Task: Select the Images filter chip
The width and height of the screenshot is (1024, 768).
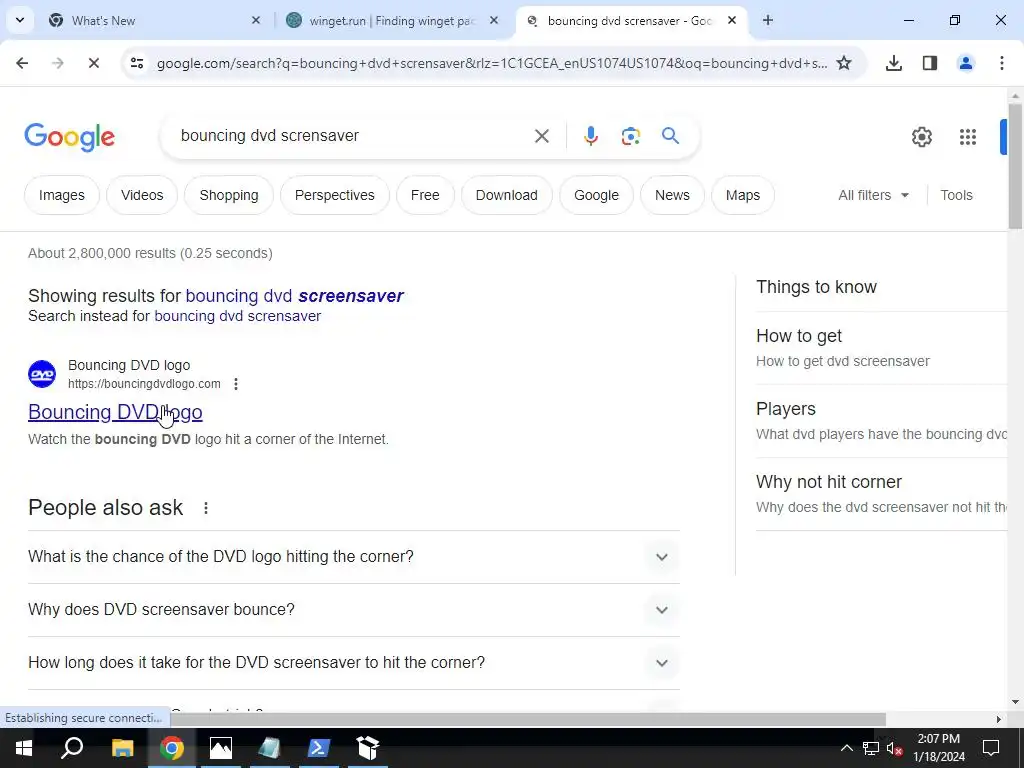Action: tap(61, 195)
